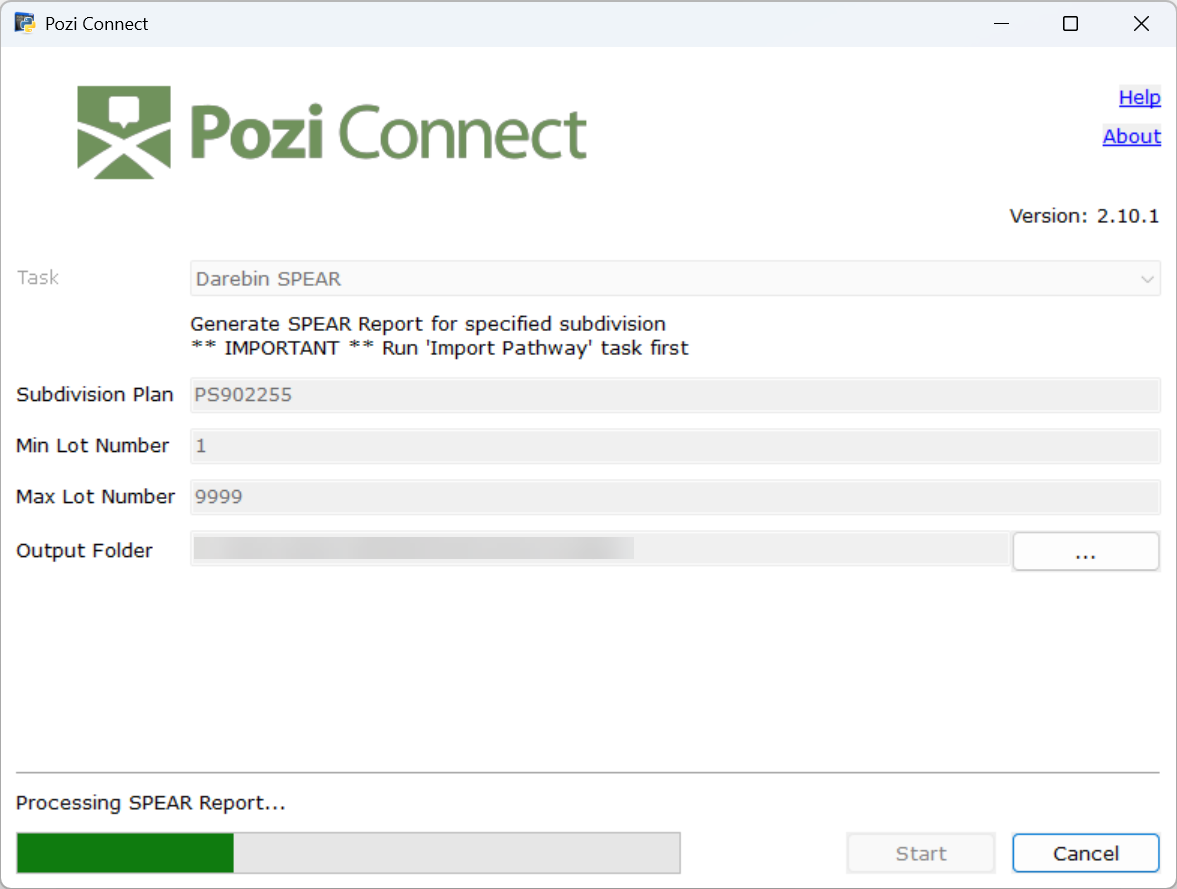Image resolution: width=1177 pixels, height=889 pixels.
Task: Minimize the Pozi Connect window
Action: point(1001,23)
